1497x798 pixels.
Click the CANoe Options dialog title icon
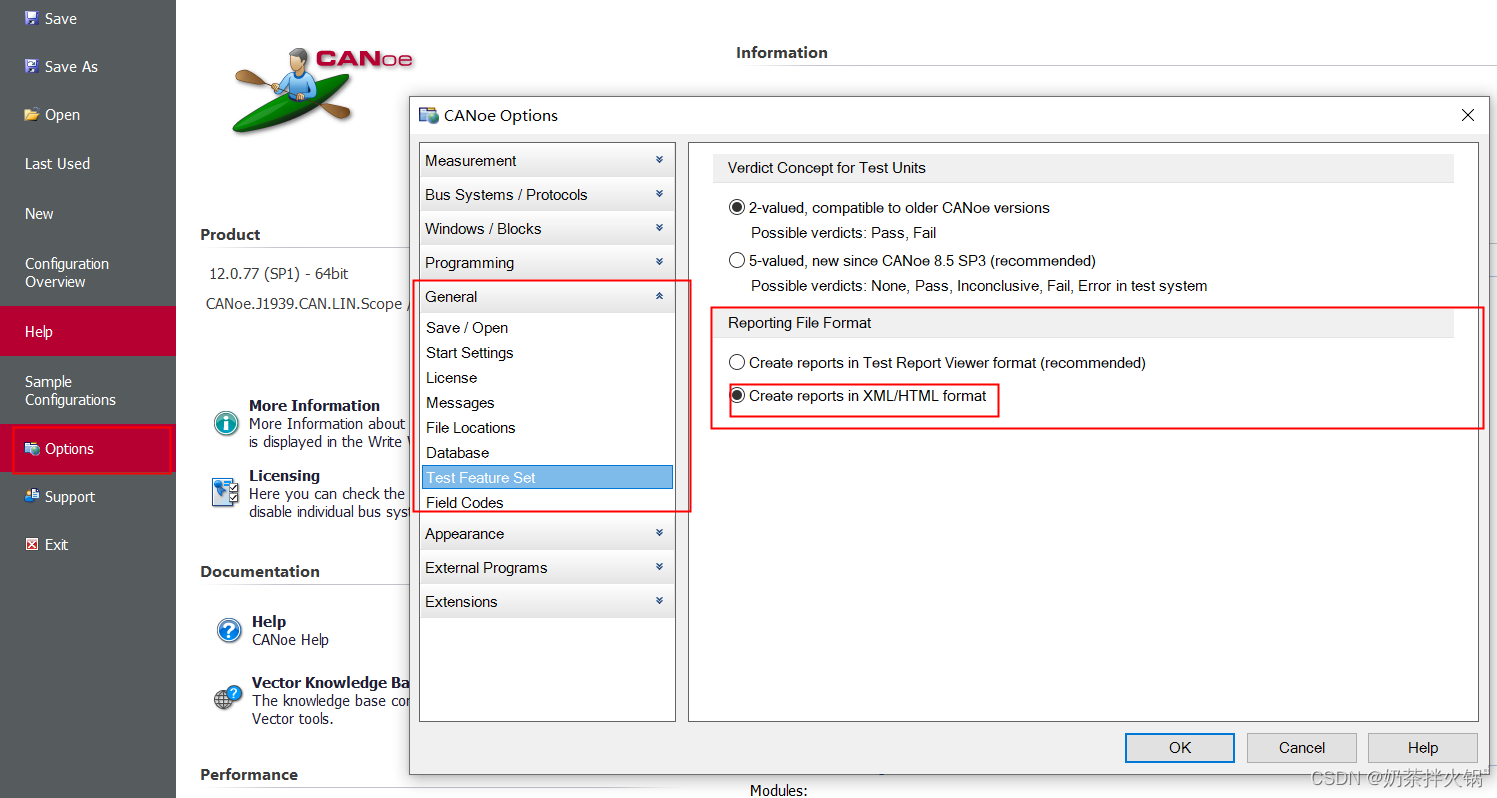pos(429,116)
